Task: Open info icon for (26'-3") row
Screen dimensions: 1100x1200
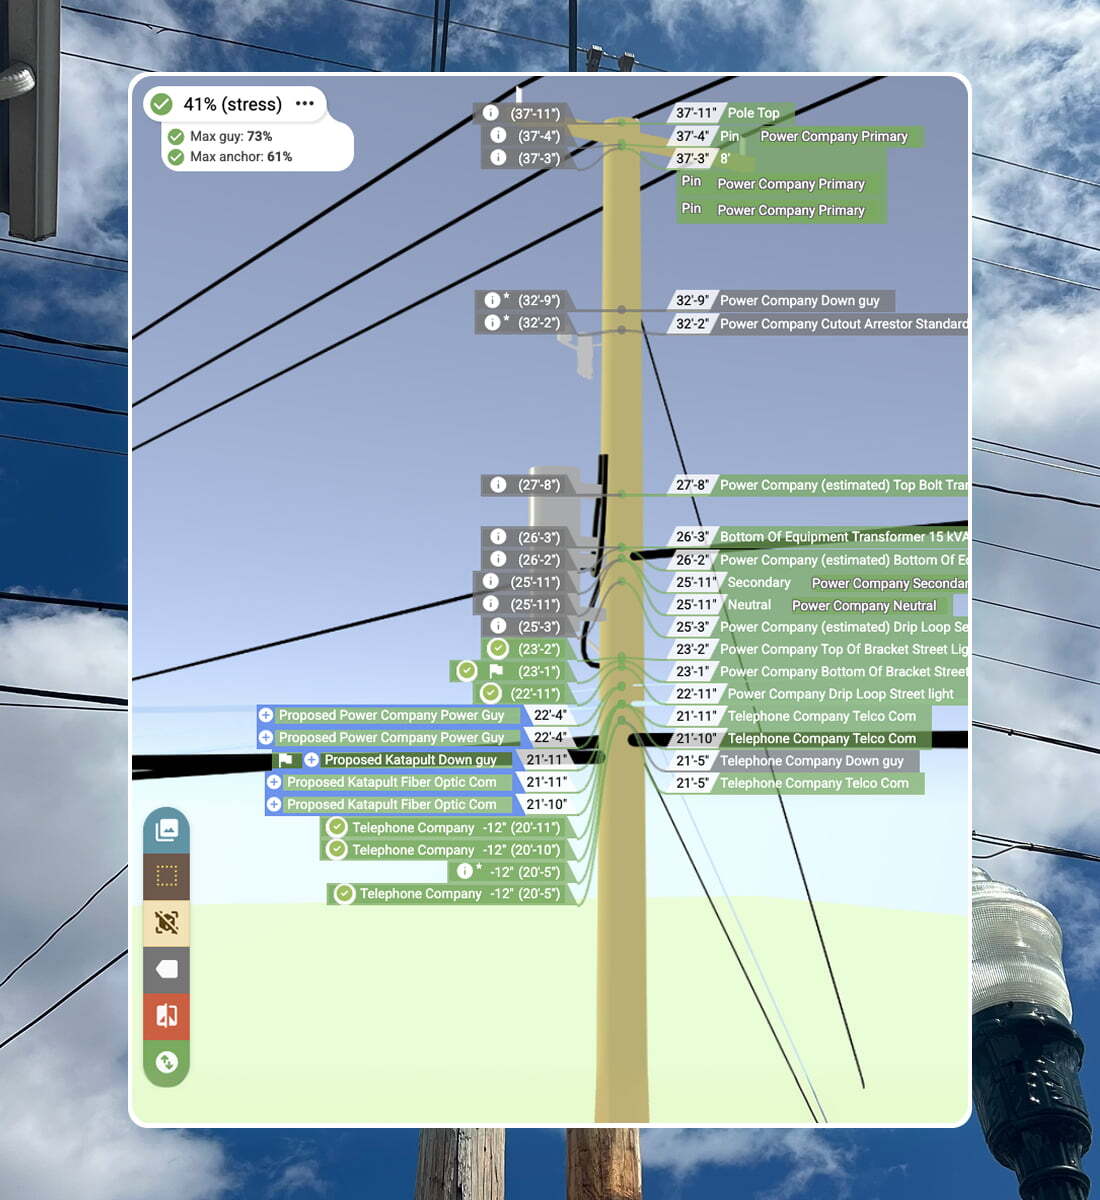Action: point(498,537)
